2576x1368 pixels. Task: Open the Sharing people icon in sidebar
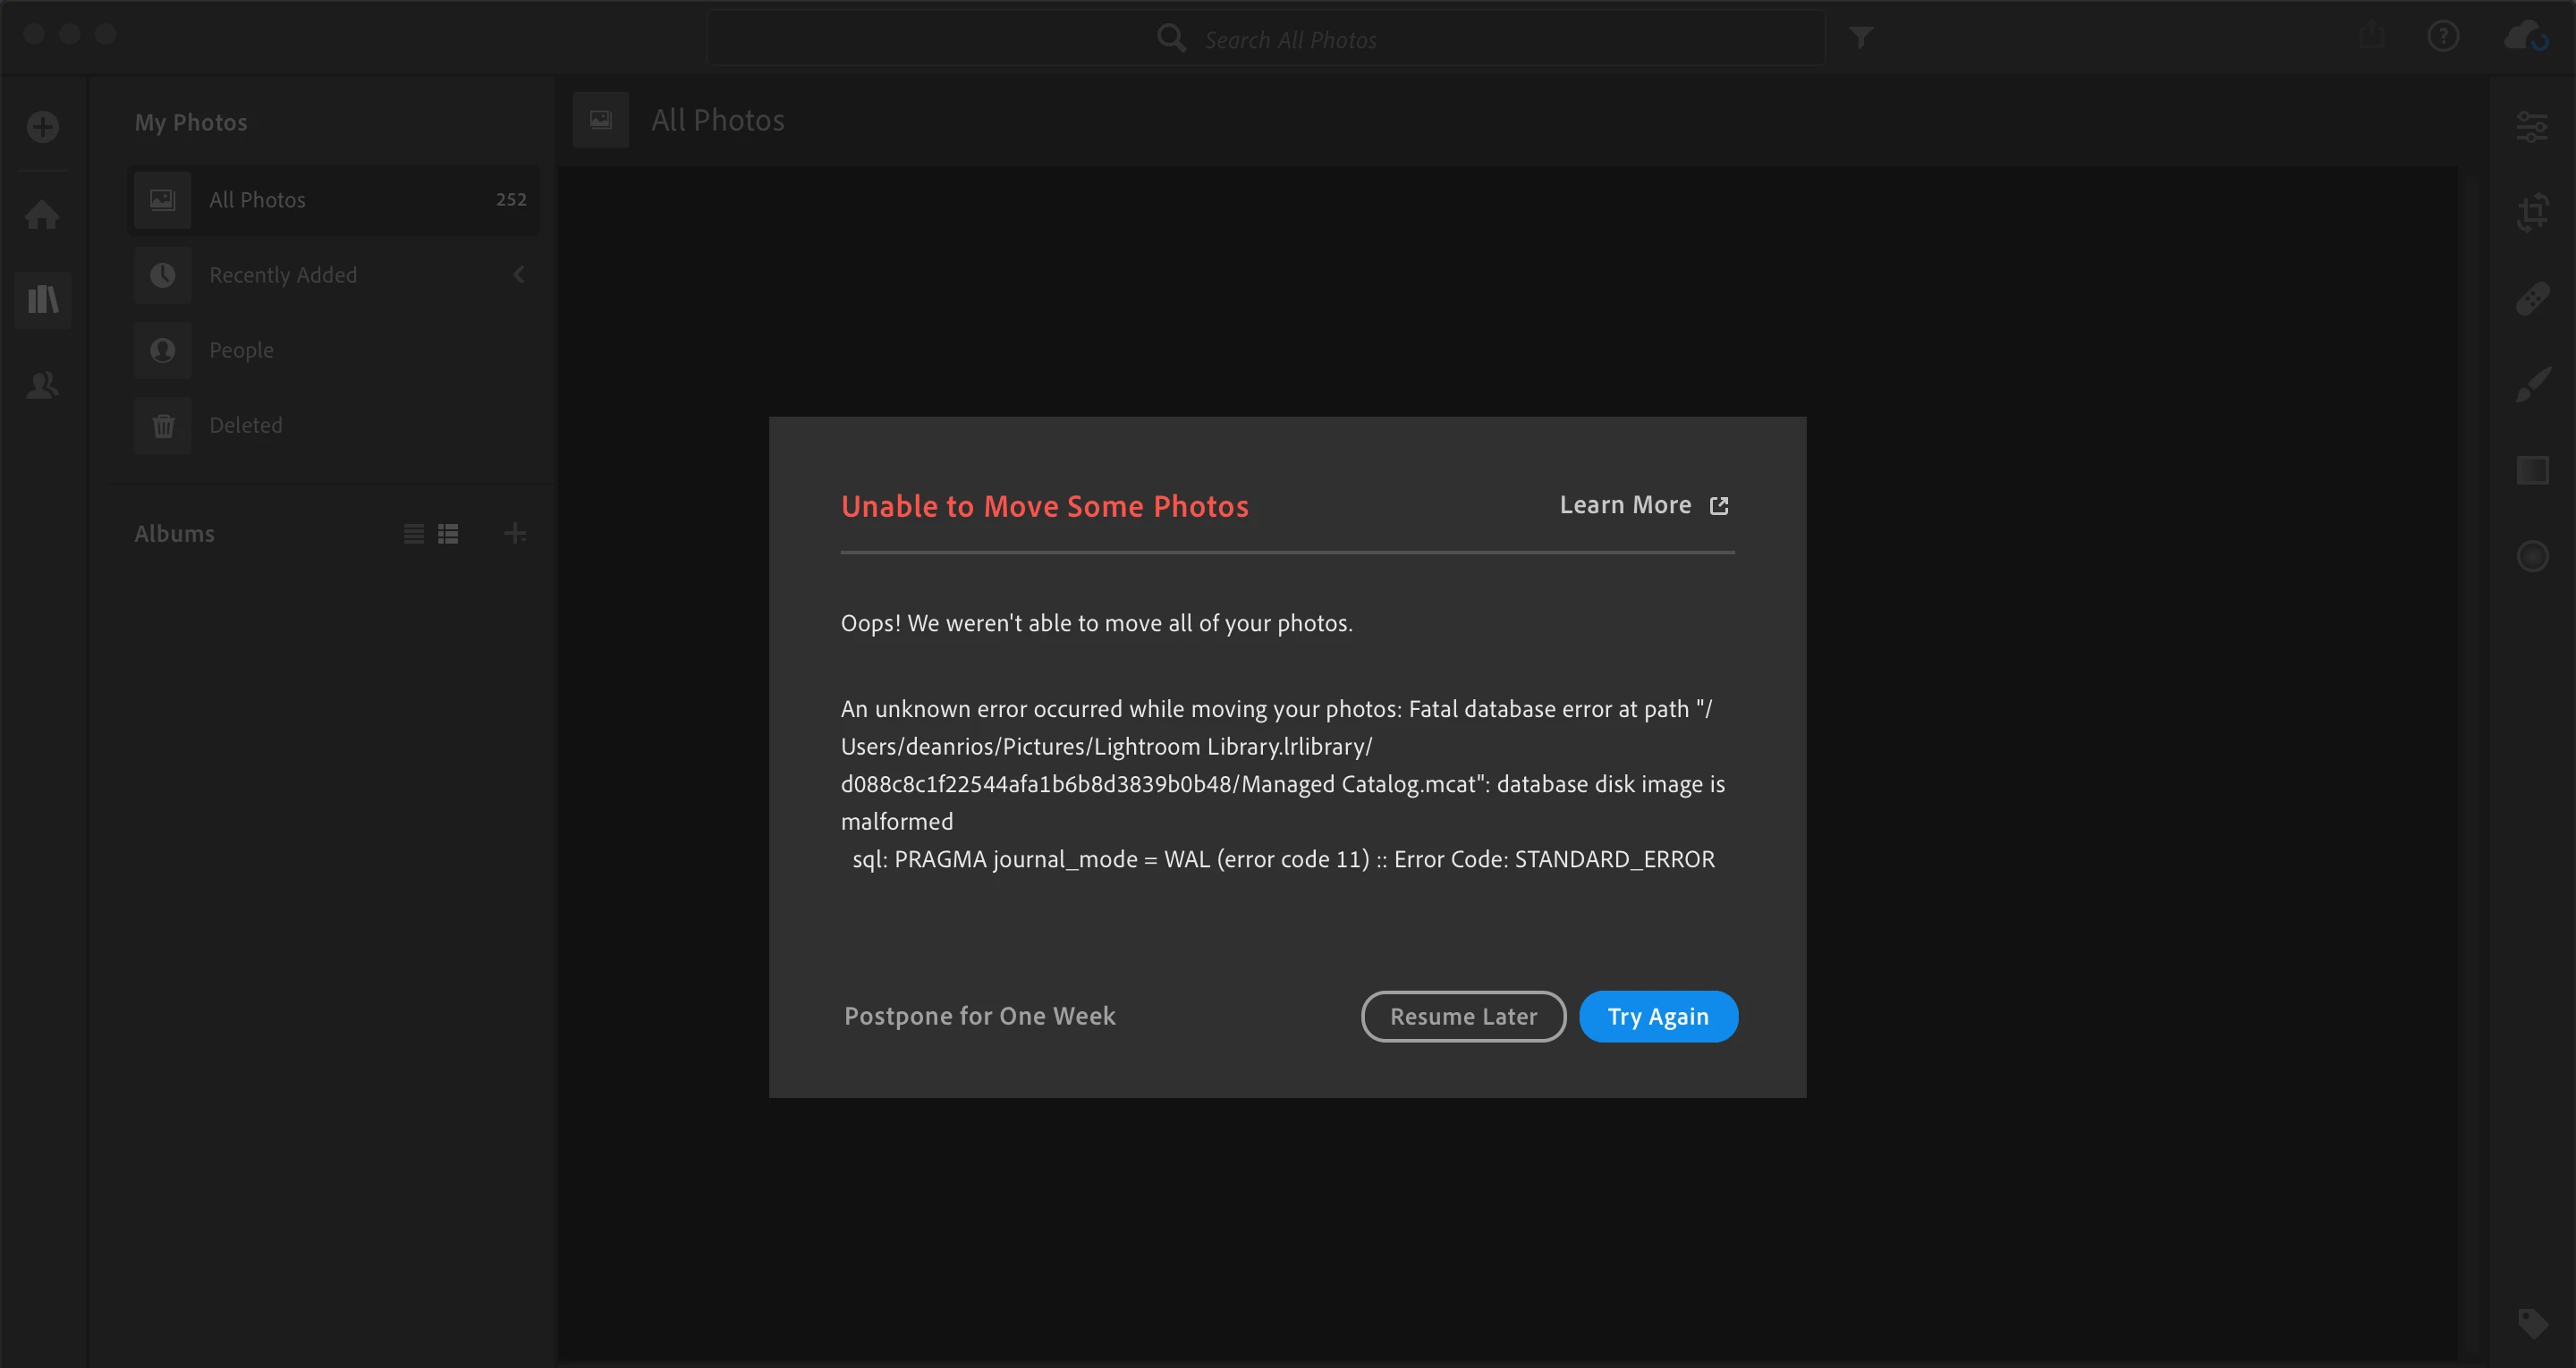tap(42, 385)
